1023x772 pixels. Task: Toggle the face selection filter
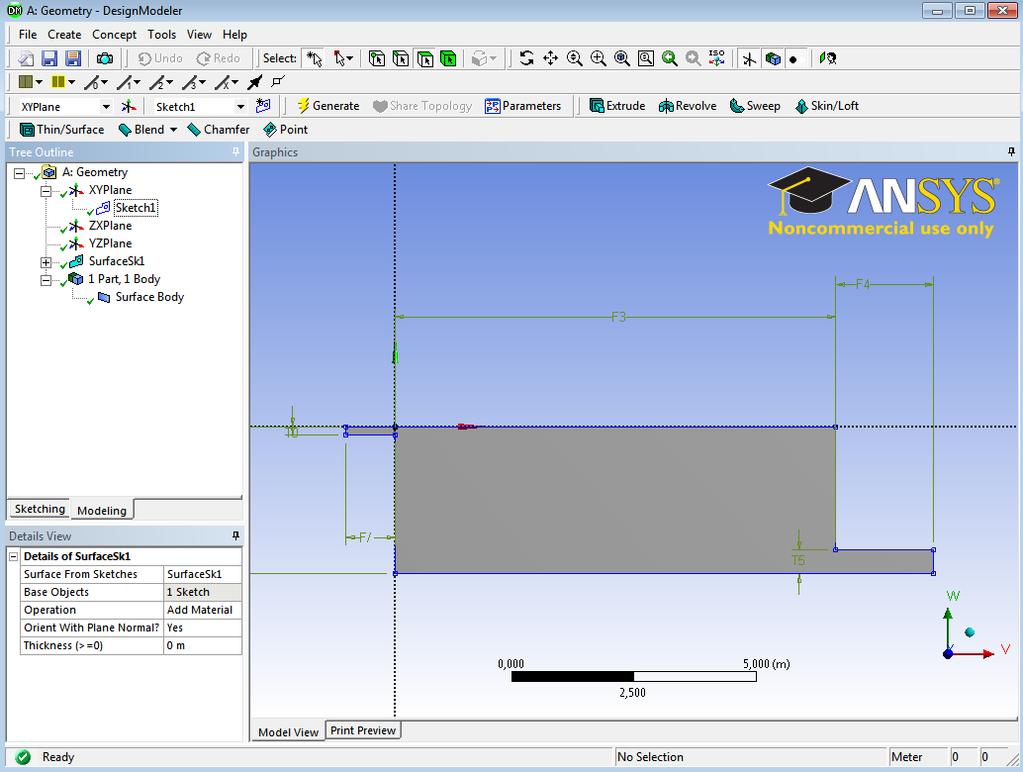pos(425,59)
